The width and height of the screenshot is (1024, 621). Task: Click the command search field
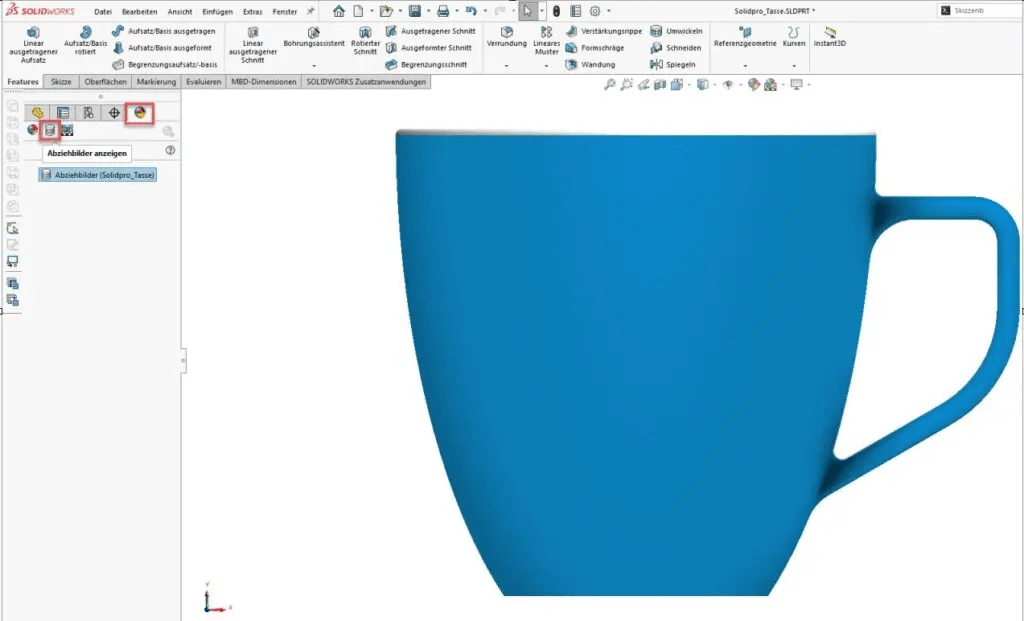980,11
